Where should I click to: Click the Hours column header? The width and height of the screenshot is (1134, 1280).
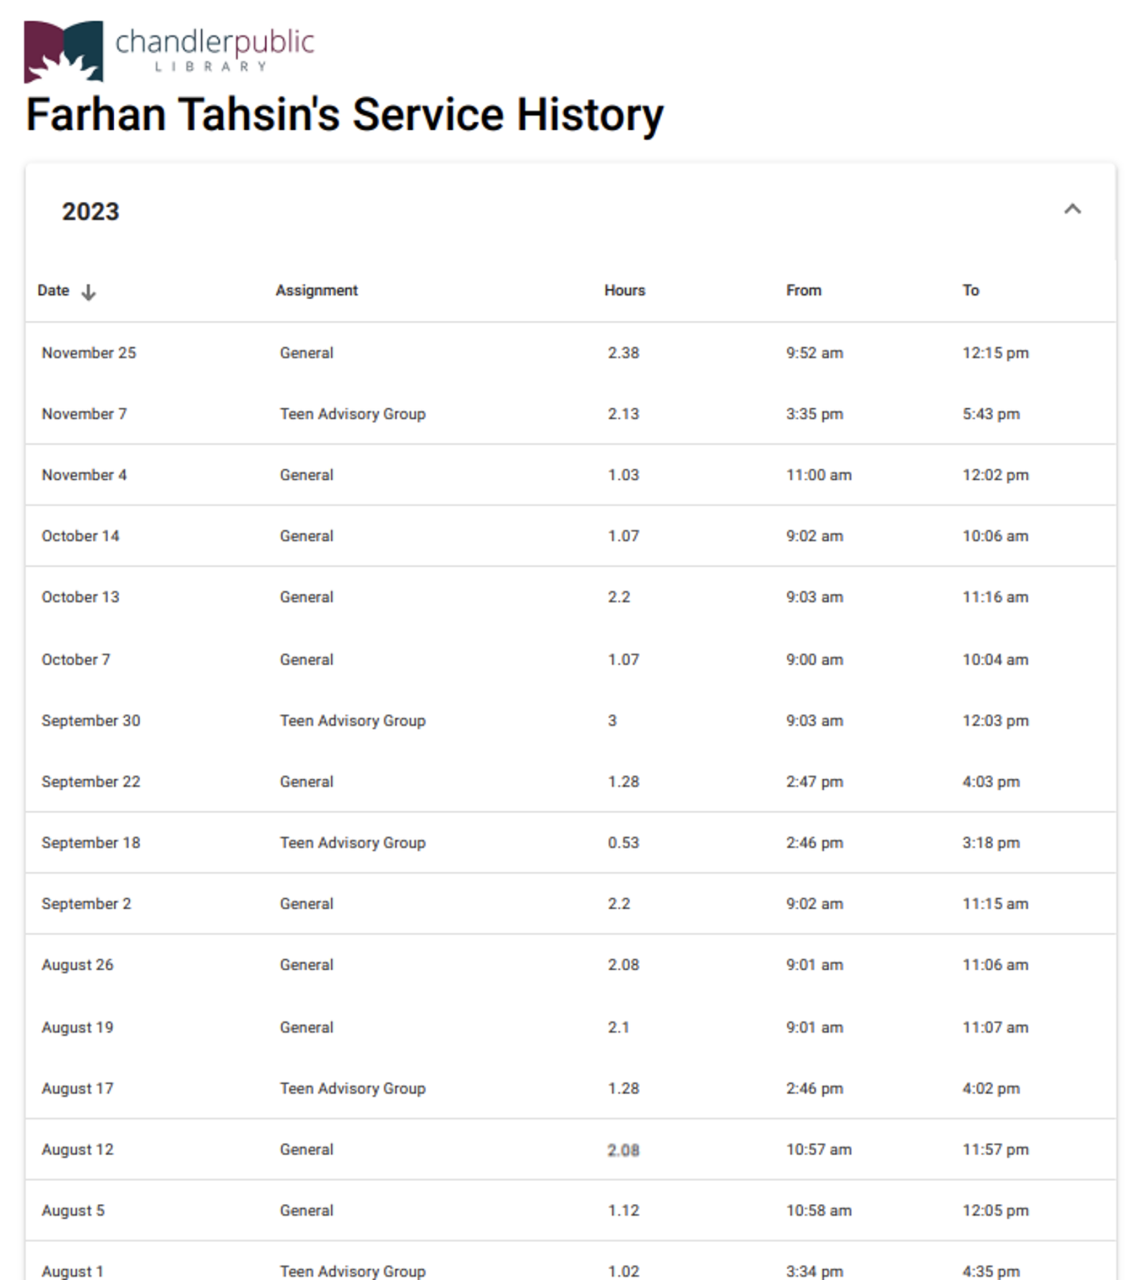pyautogui.click(x=624, y=291)
